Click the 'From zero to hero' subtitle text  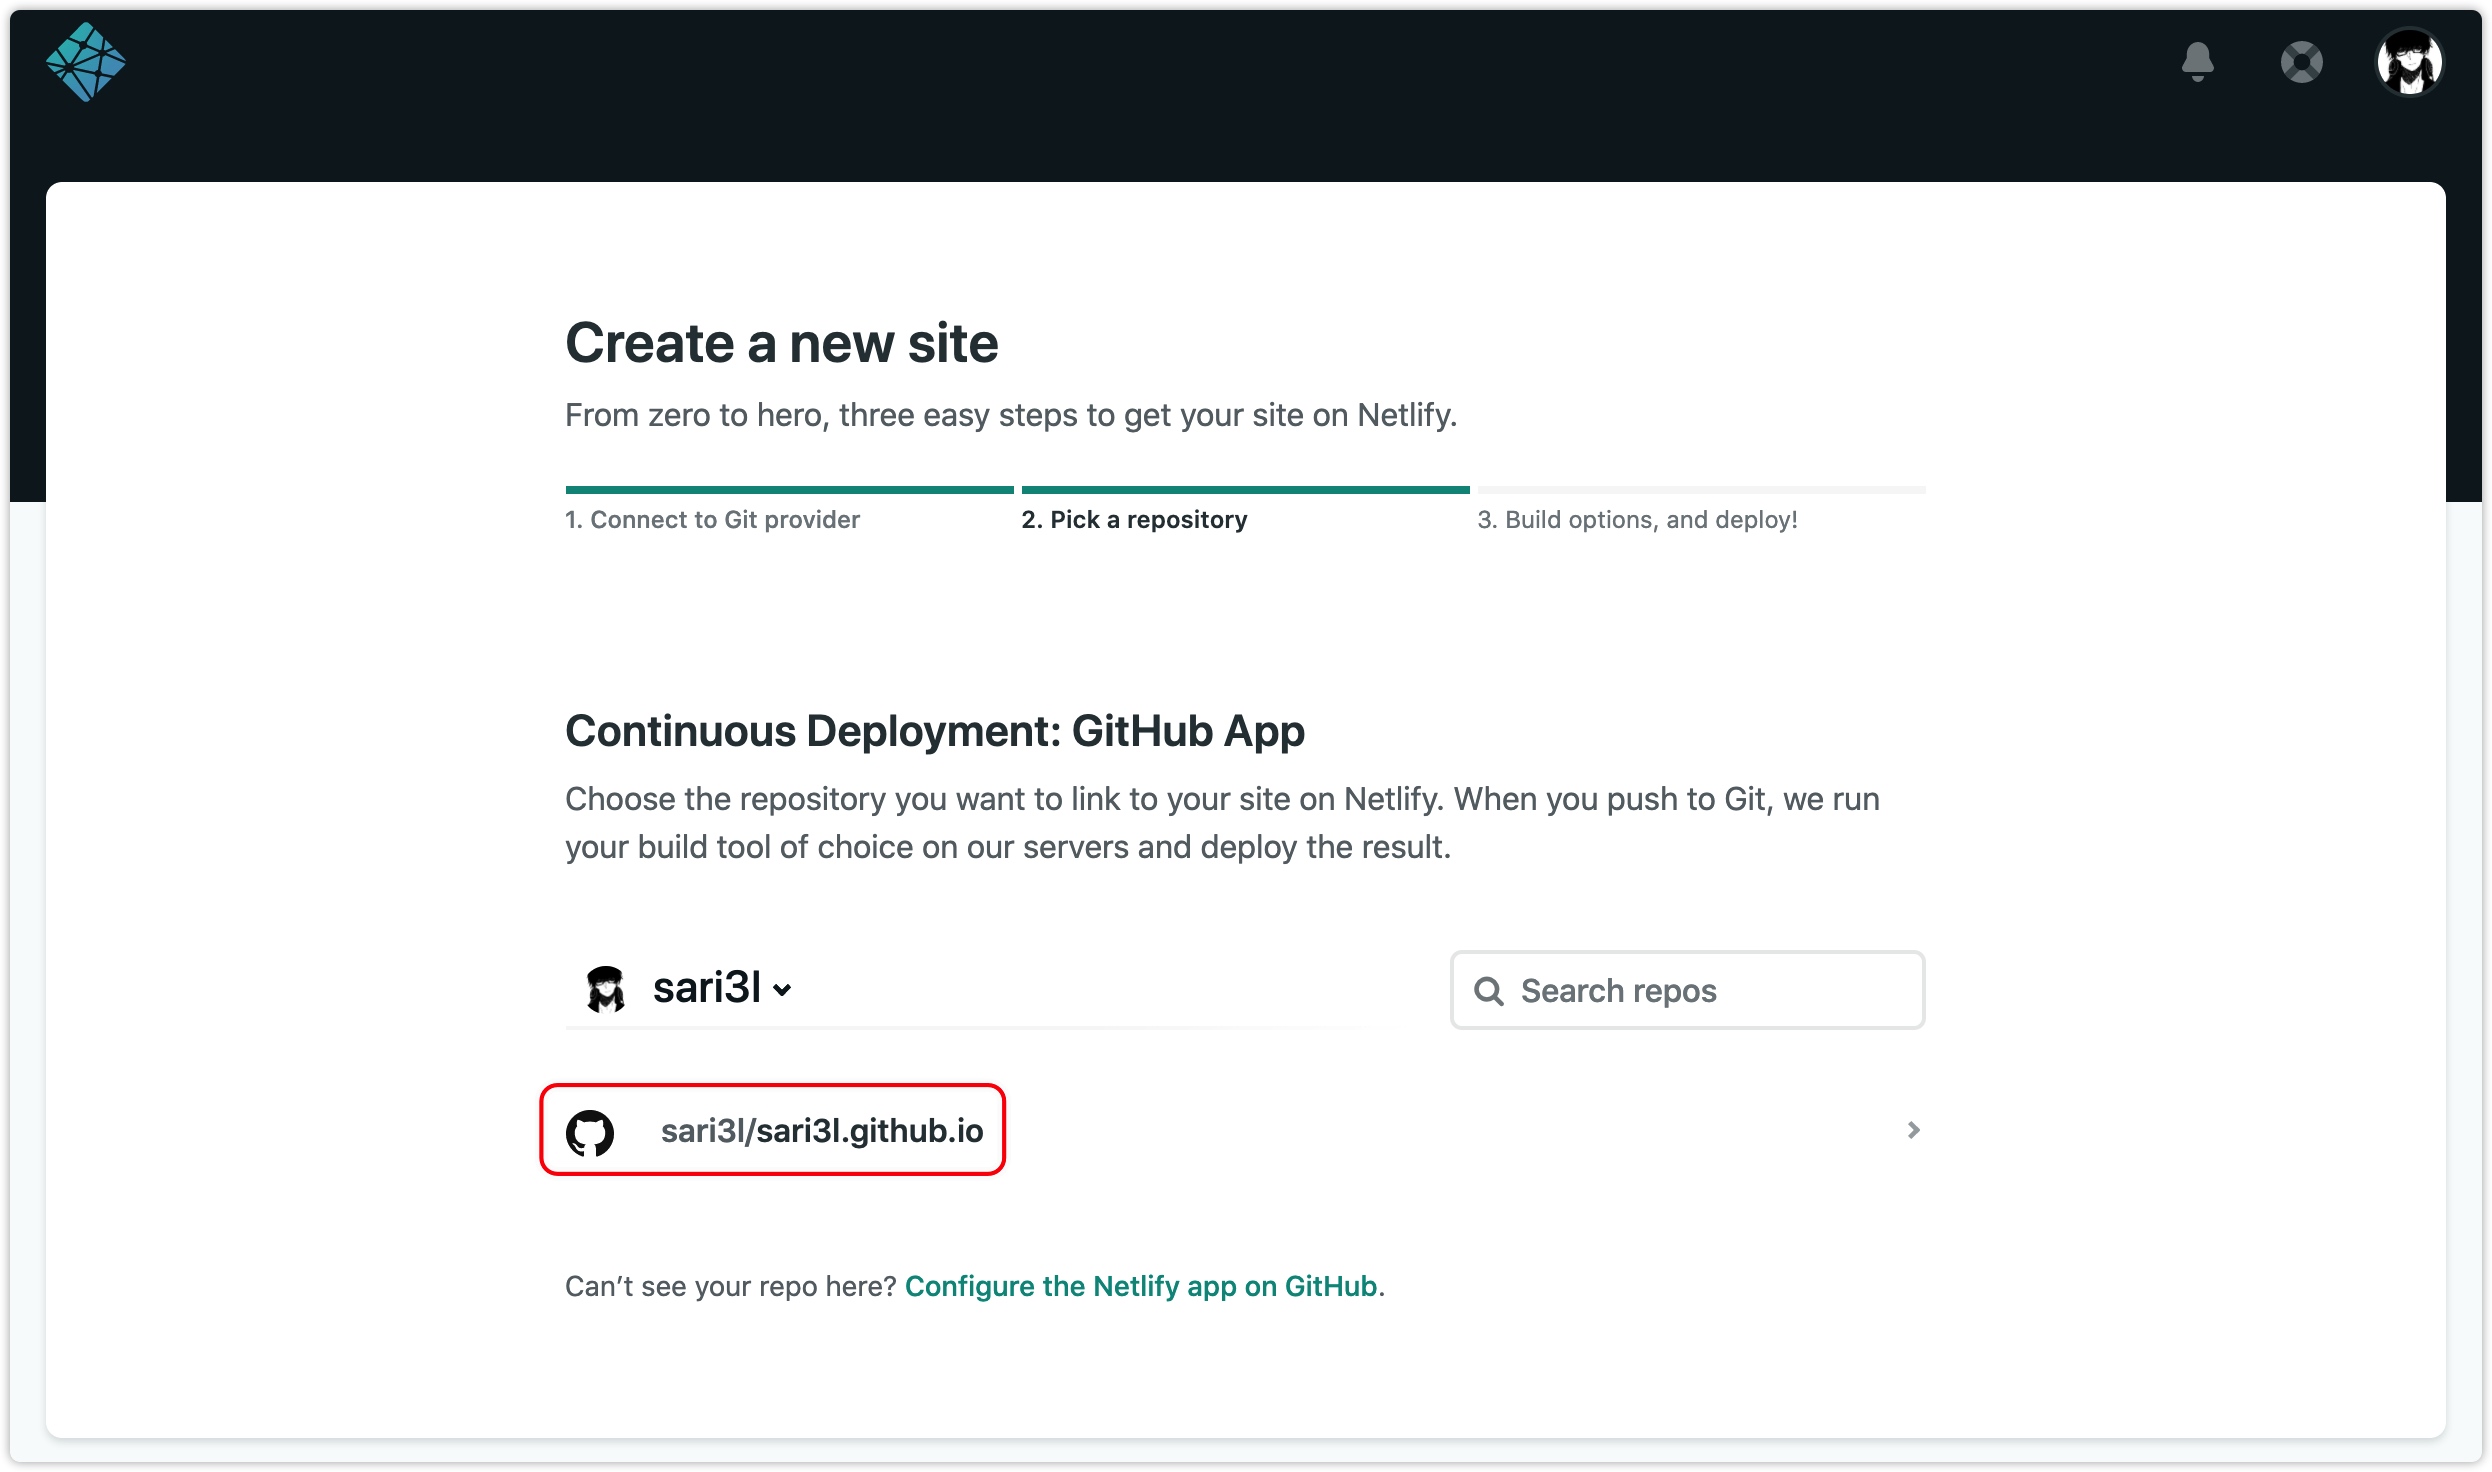1011,415
